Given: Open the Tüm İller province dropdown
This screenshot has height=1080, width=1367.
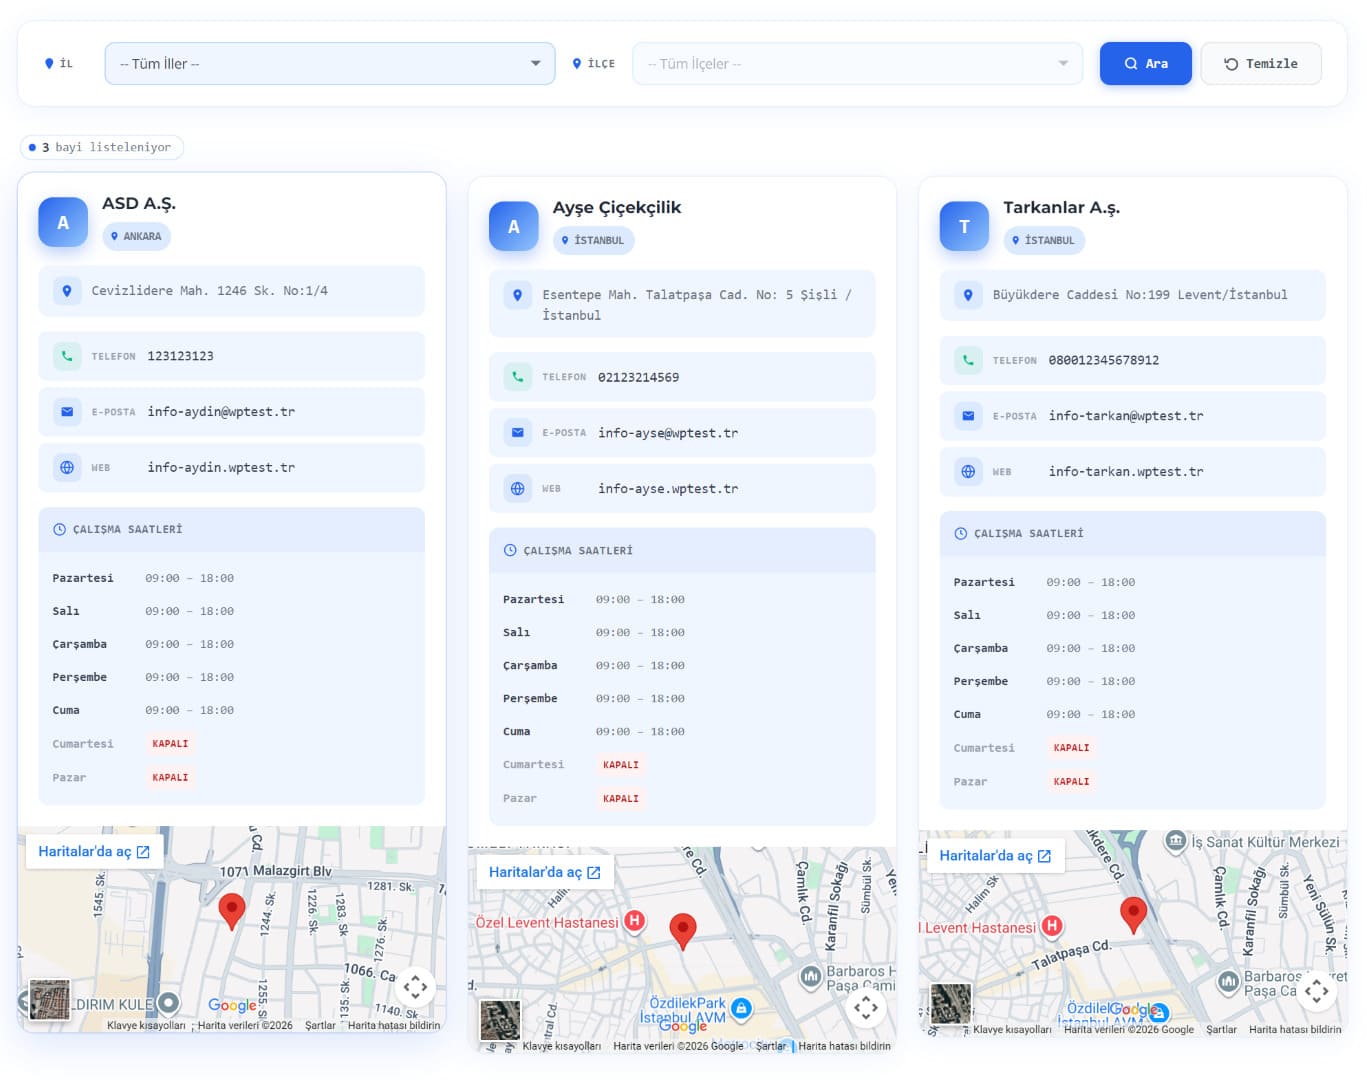Looking at the screenshot, I should (x=329, y=64).
